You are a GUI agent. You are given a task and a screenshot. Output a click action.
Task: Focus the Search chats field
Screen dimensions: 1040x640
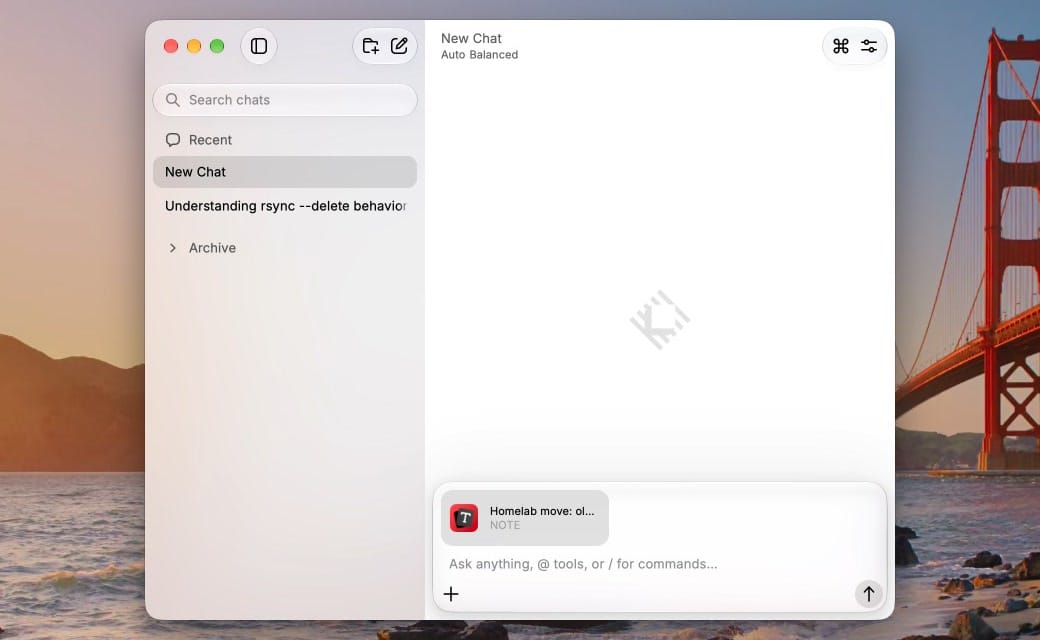[x=285, y=99]
